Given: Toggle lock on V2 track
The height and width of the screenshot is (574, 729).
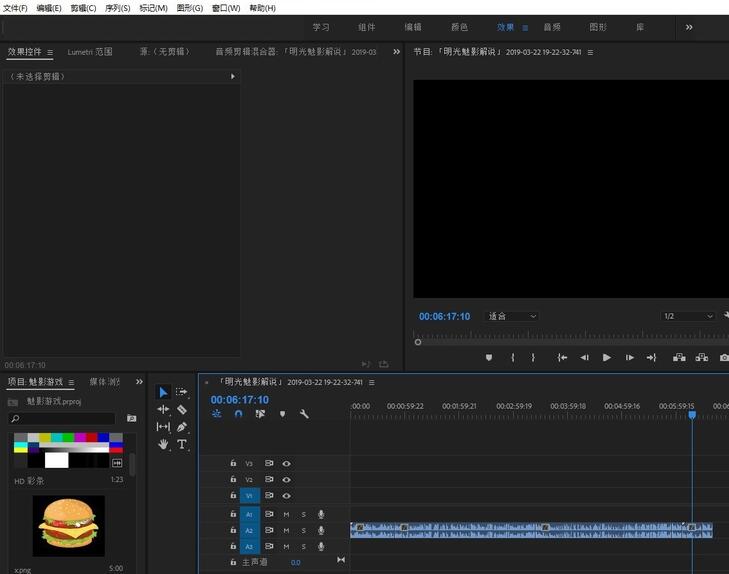Looking at the screenshot, I should coord(233,480).
